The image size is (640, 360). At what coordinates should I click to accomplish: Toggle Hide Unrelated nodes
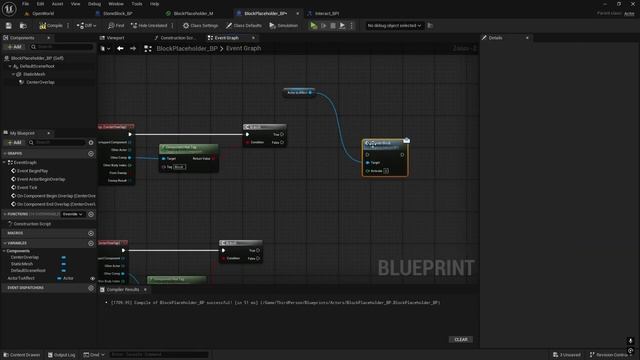[149, 26]
